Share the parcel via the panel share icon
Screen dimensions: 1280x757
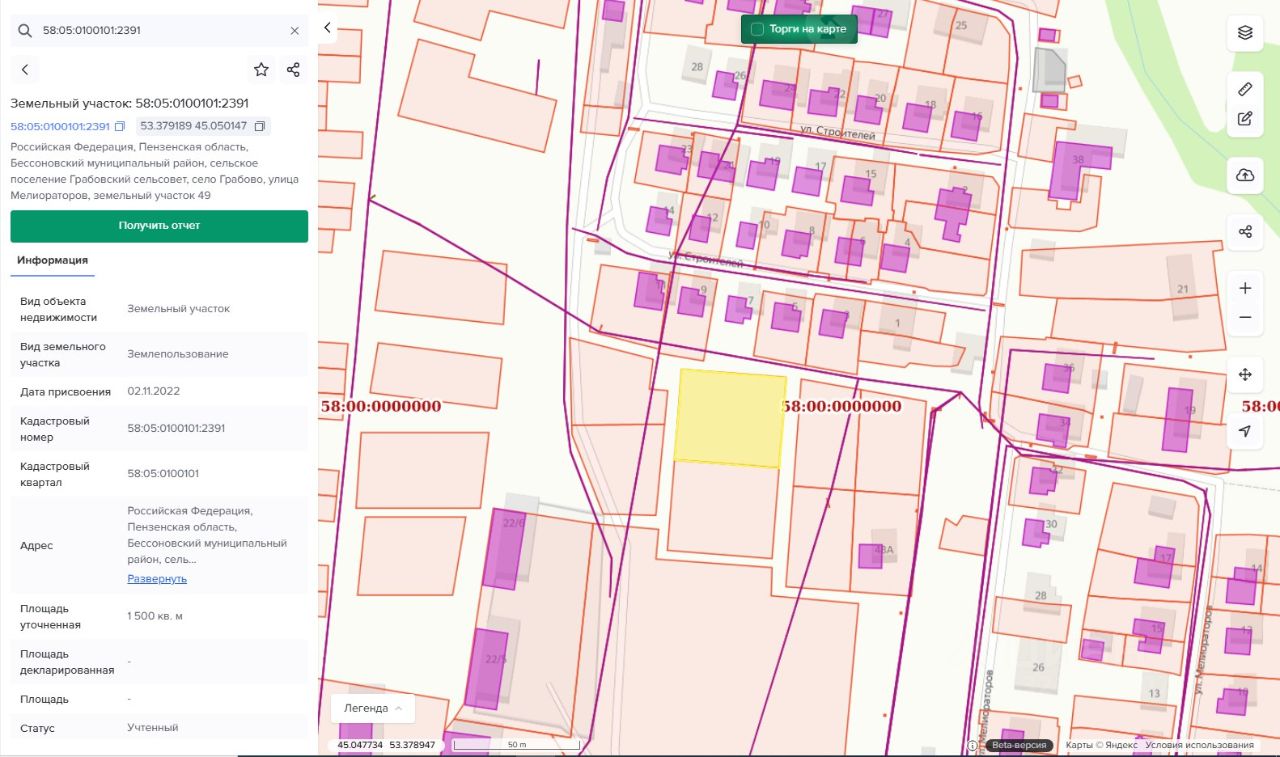293,69
